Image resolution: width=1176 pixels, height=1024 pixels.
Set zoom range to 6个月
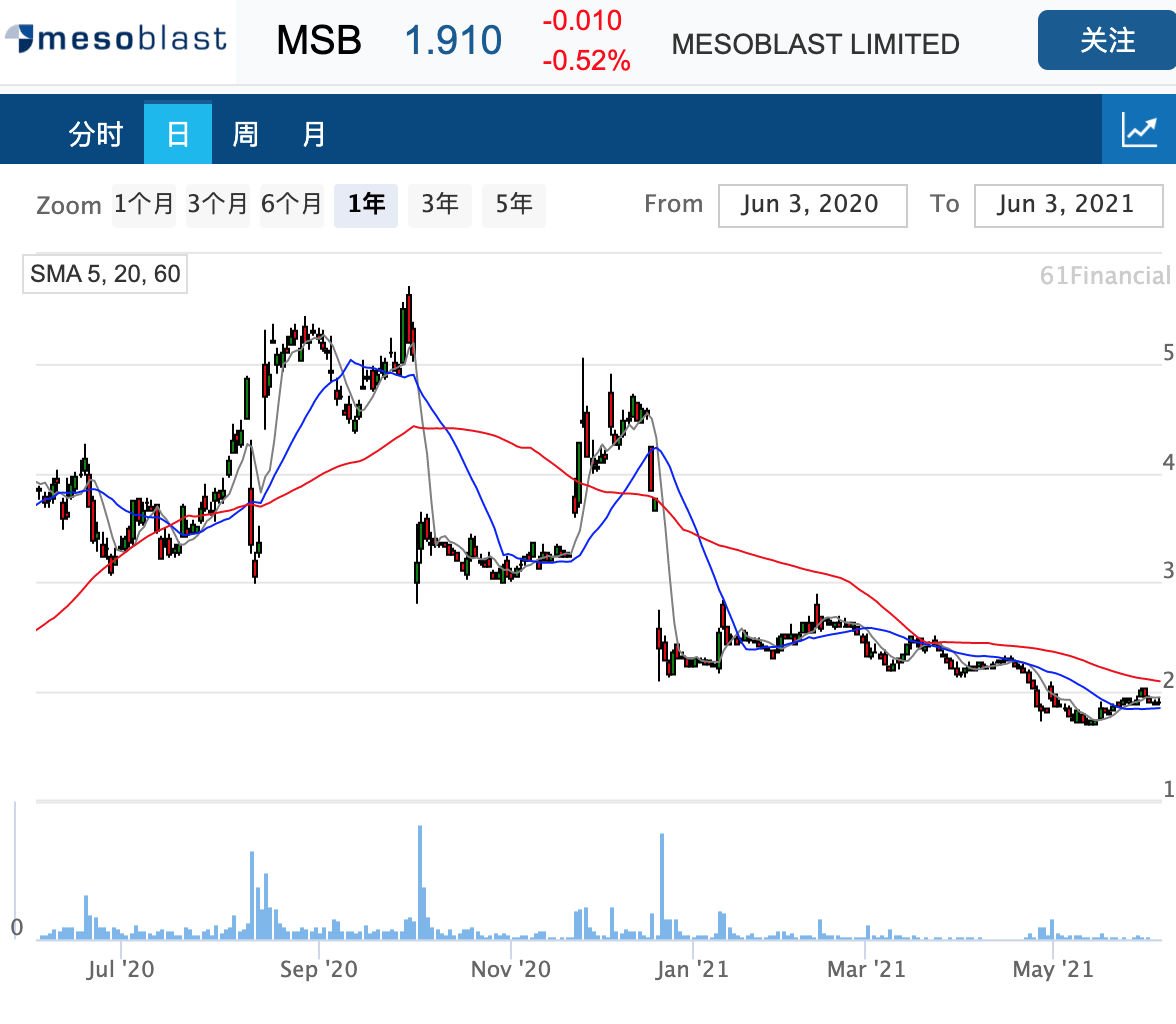[292, 204]
